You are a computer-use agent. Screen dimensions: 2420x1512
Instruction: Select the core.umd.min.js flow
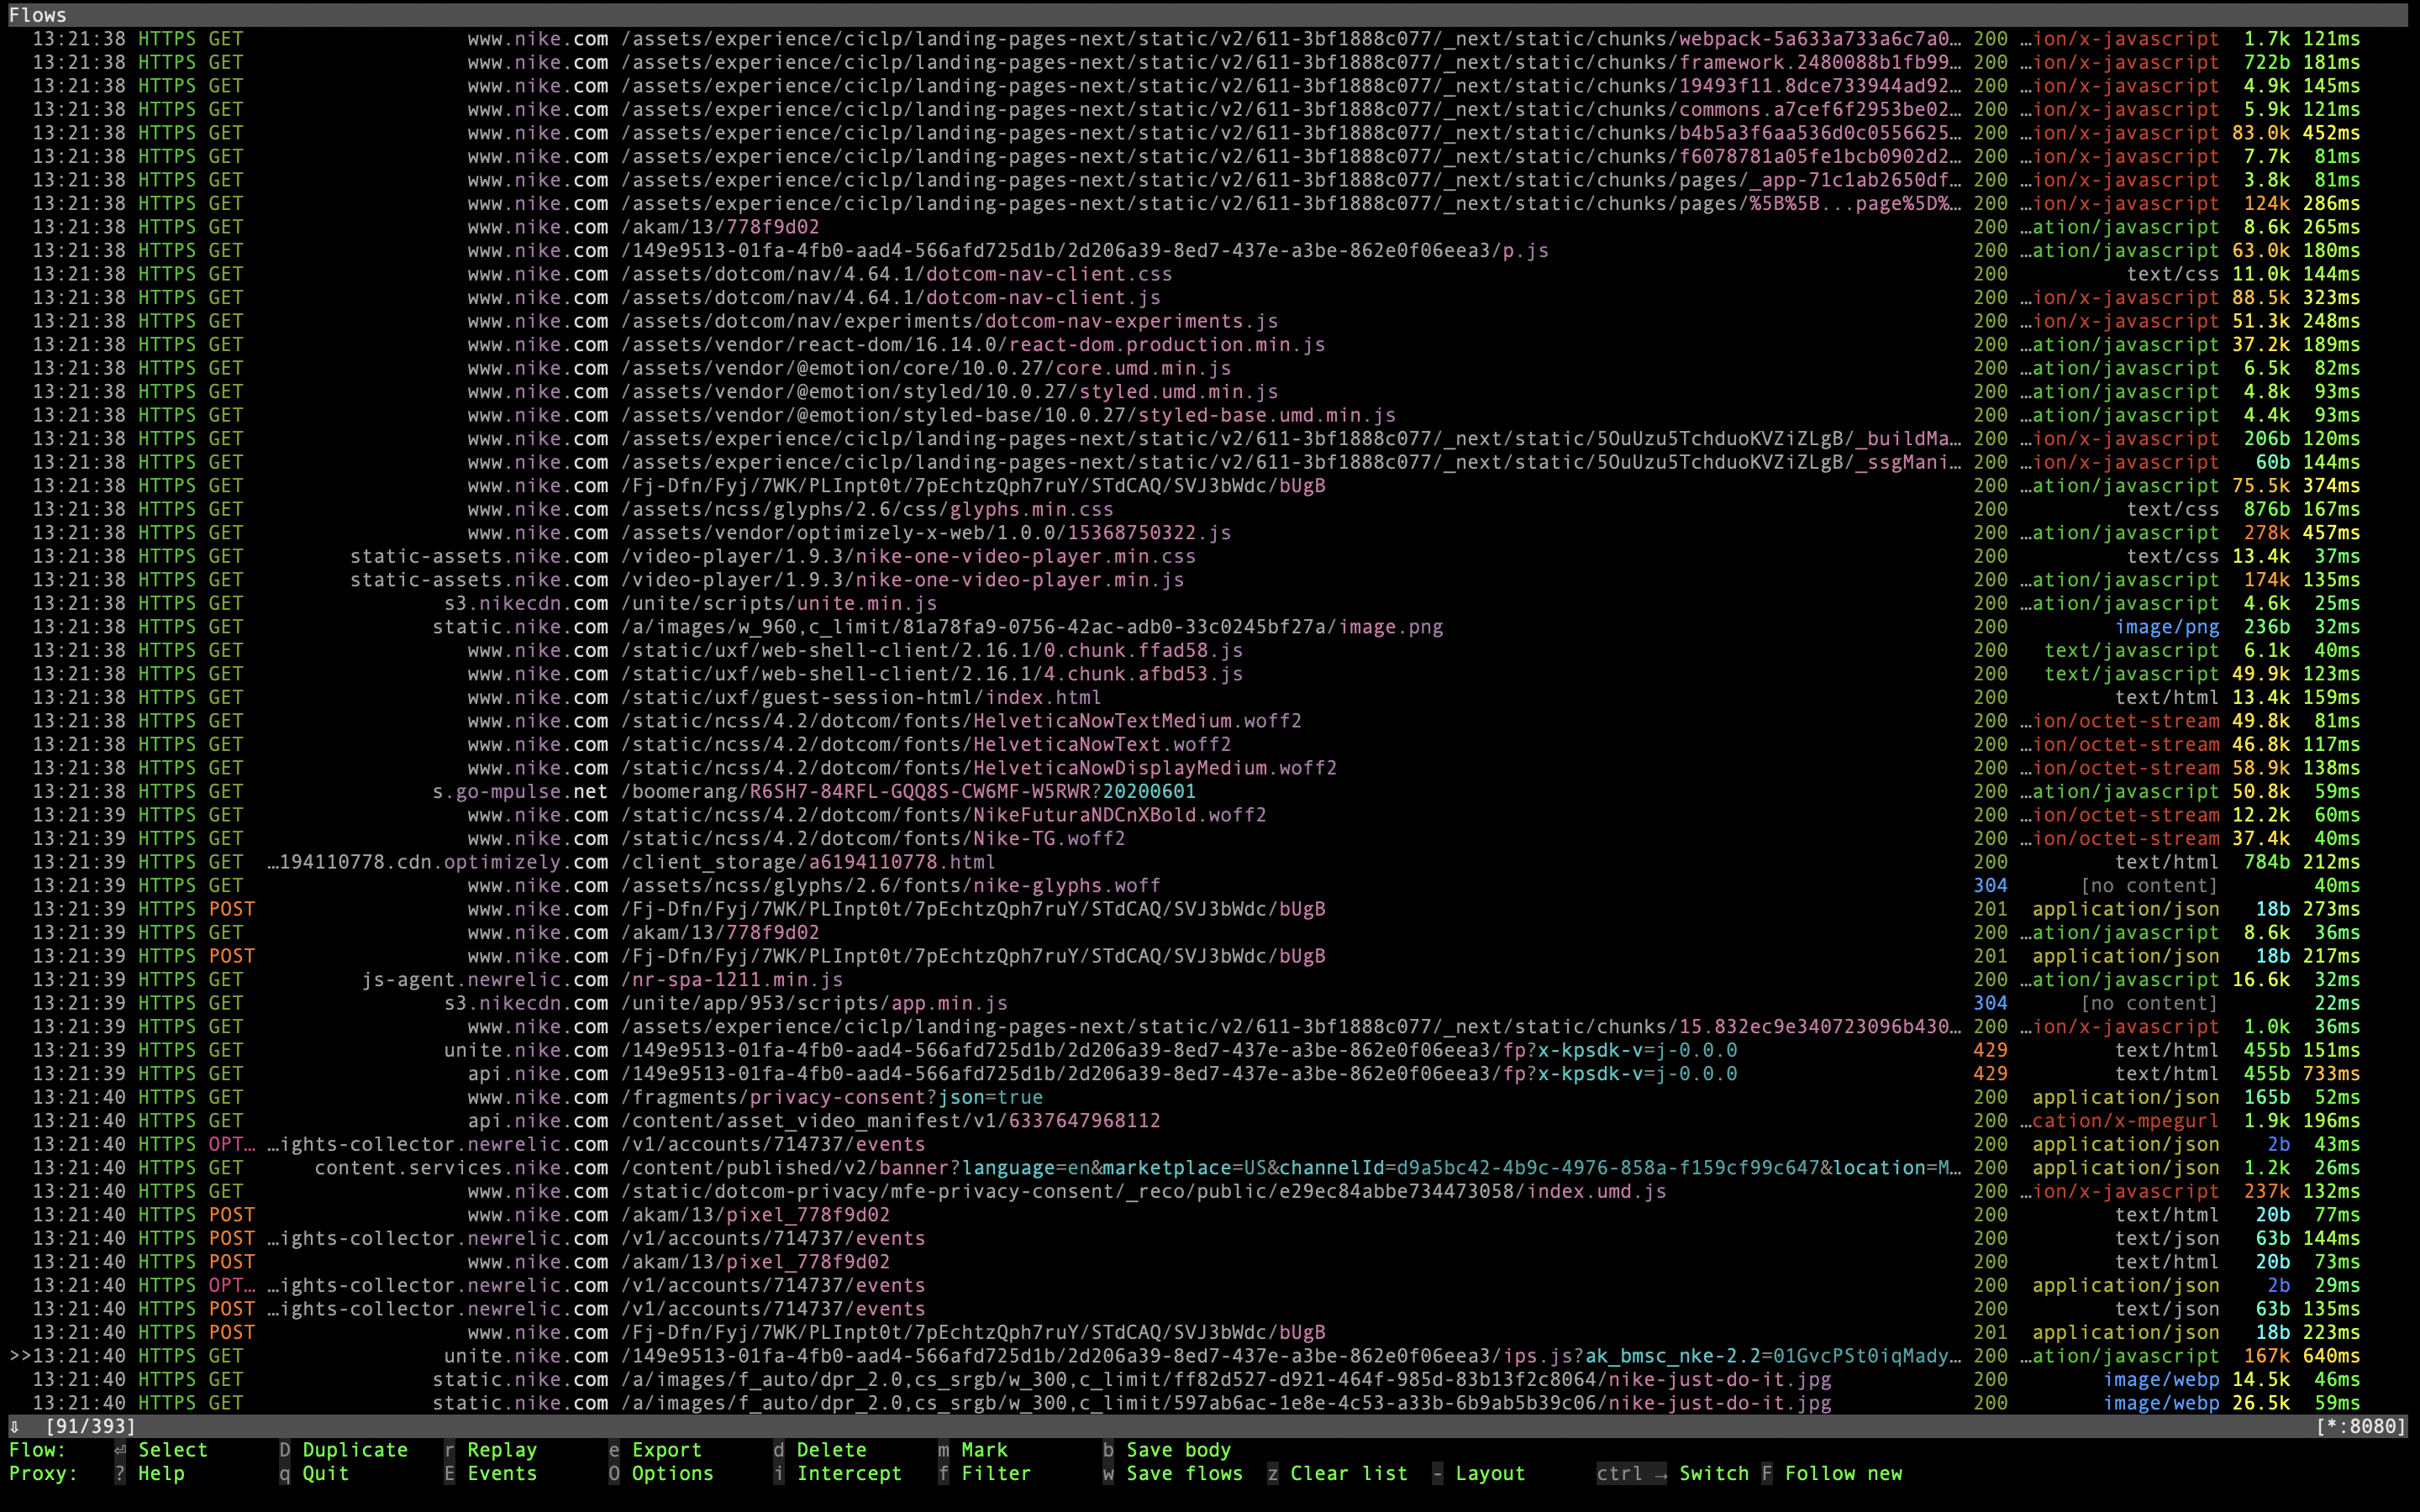(1210, 368)
